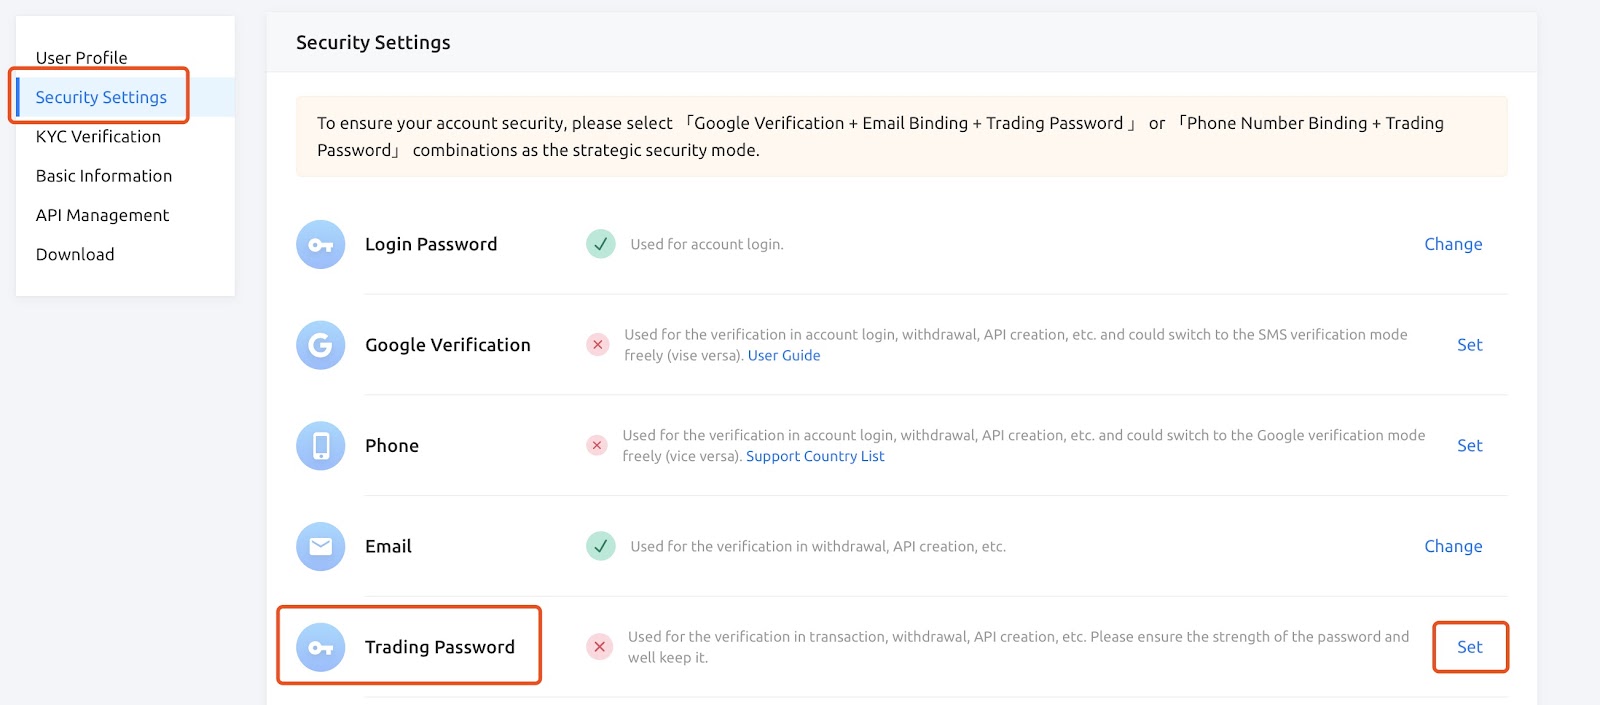The image size is (1600, 705).
Task: Click red X status beside Phone
Action: click(597, 445)
